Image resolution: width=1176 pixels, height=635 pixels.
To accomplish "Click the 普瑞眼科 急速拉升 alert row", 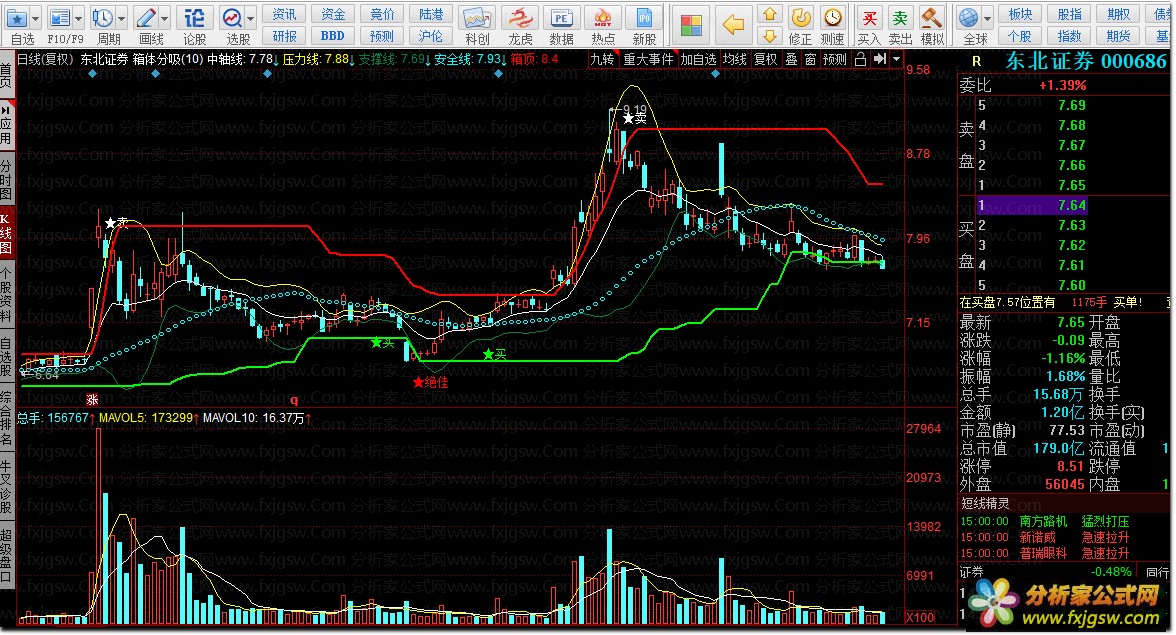I will click(1045, 553).
